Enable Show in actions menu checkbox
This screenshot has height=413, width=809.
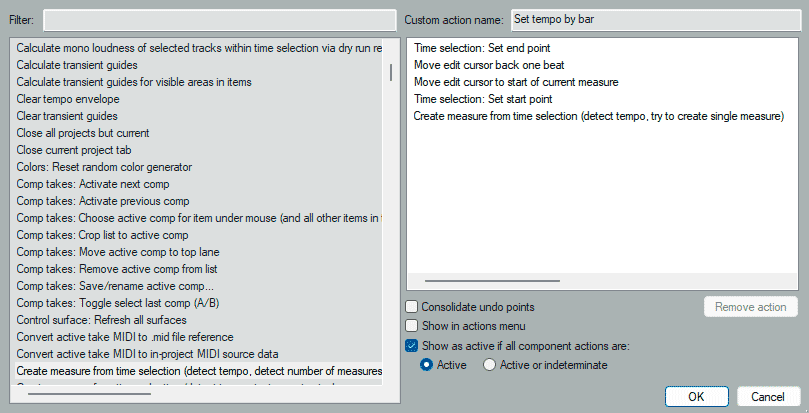pos(412,326)
